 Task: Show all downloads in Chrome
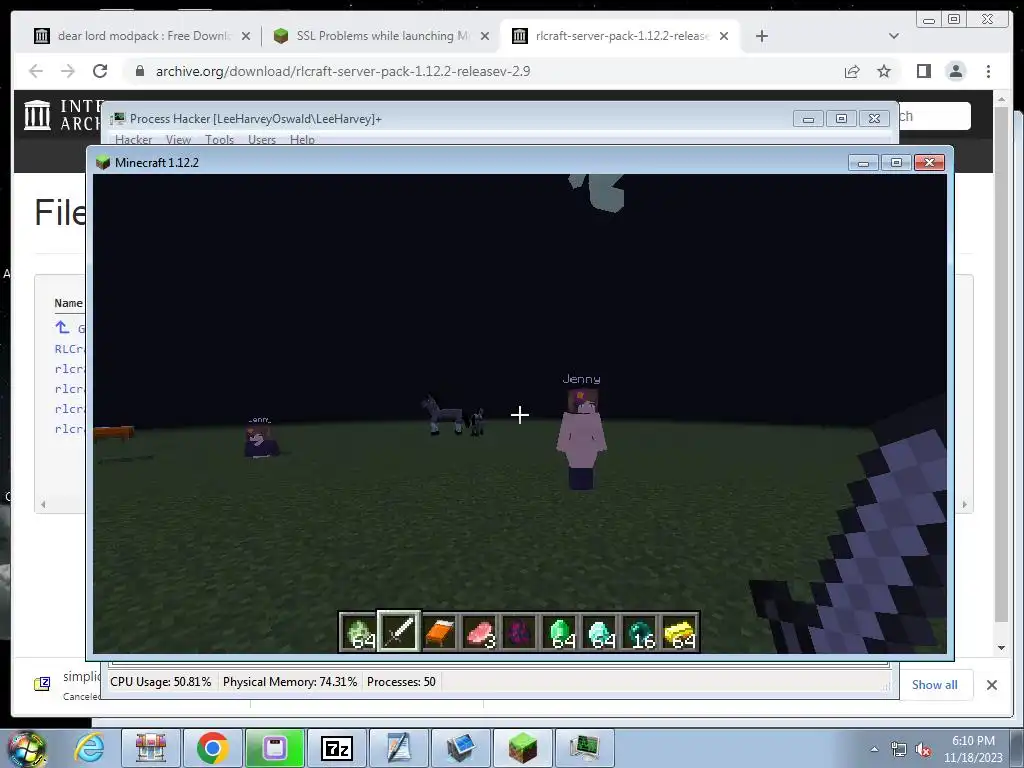pyautogui.click(x=935, y=684)
